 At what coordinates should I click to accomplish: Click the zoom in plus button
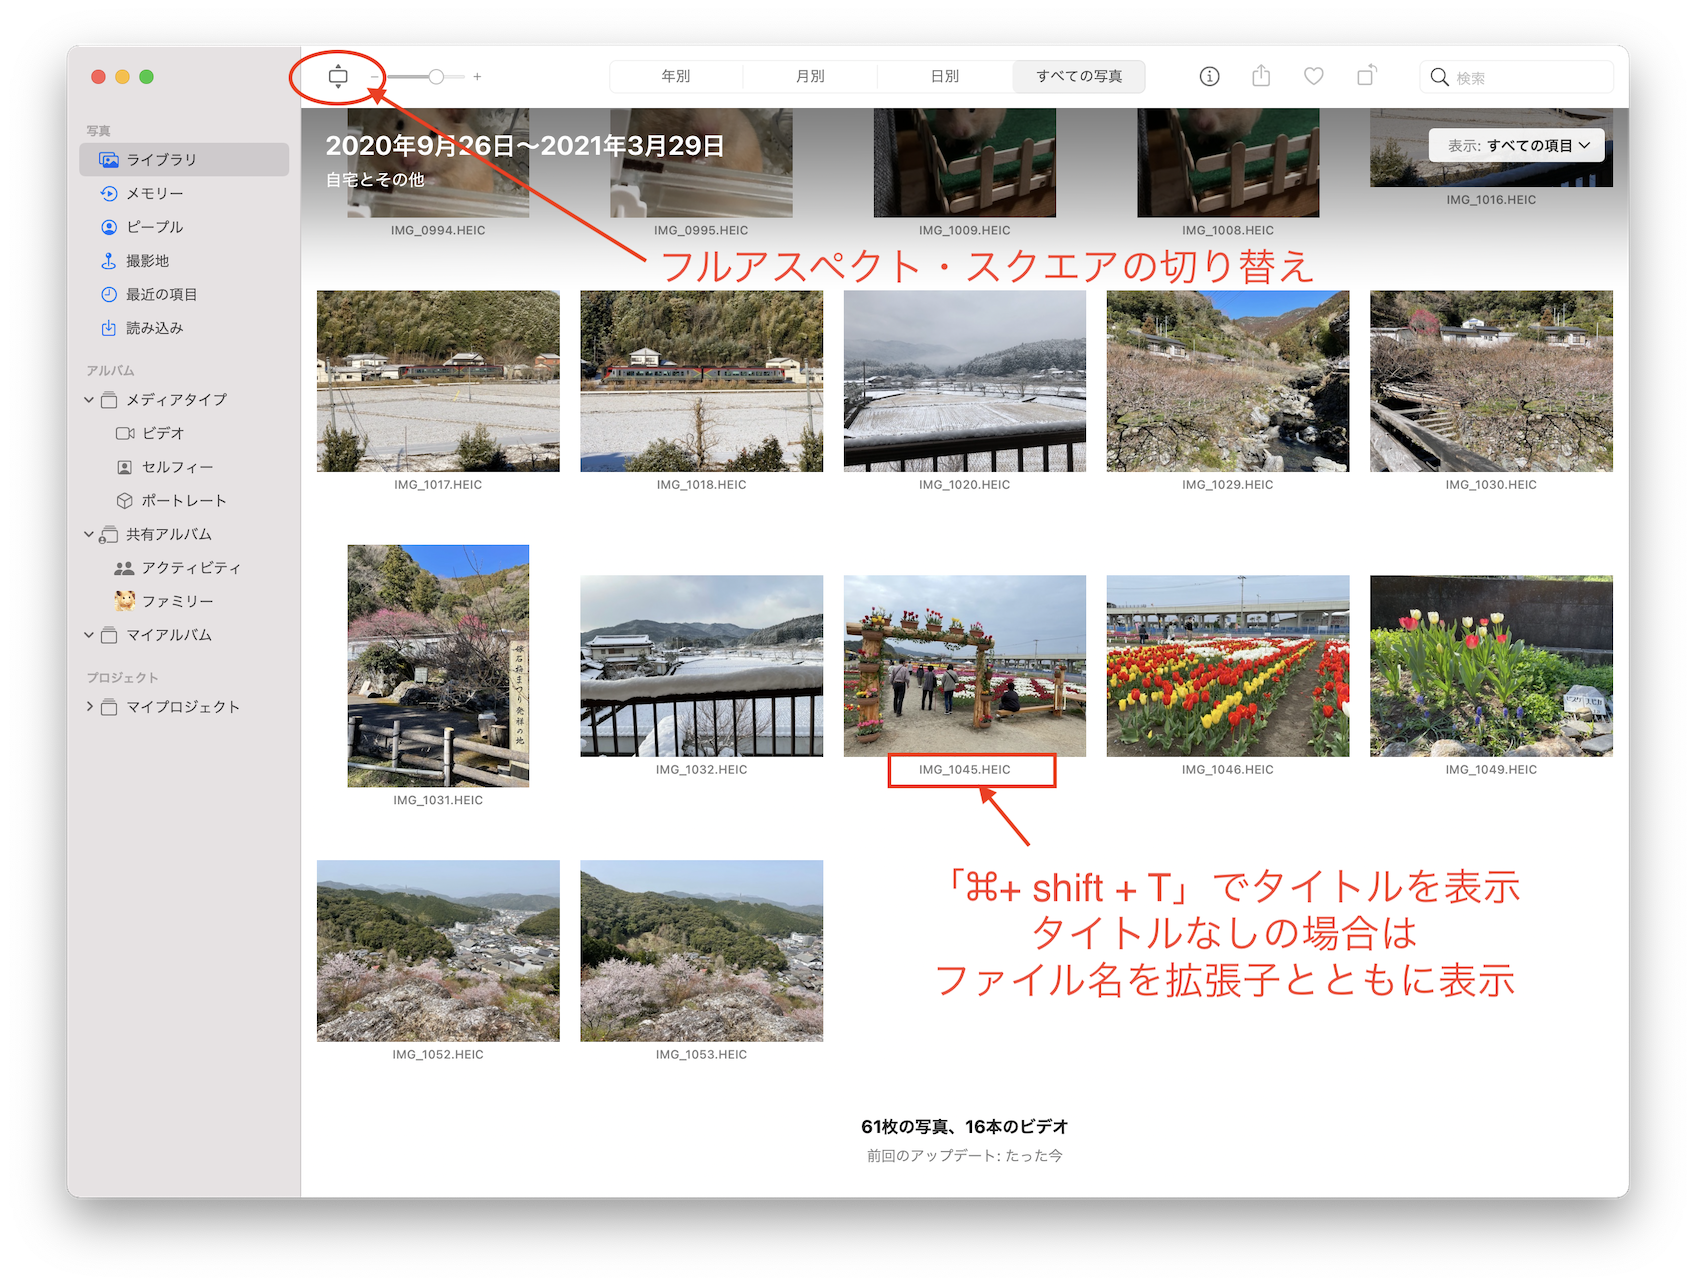click(477, 76)
